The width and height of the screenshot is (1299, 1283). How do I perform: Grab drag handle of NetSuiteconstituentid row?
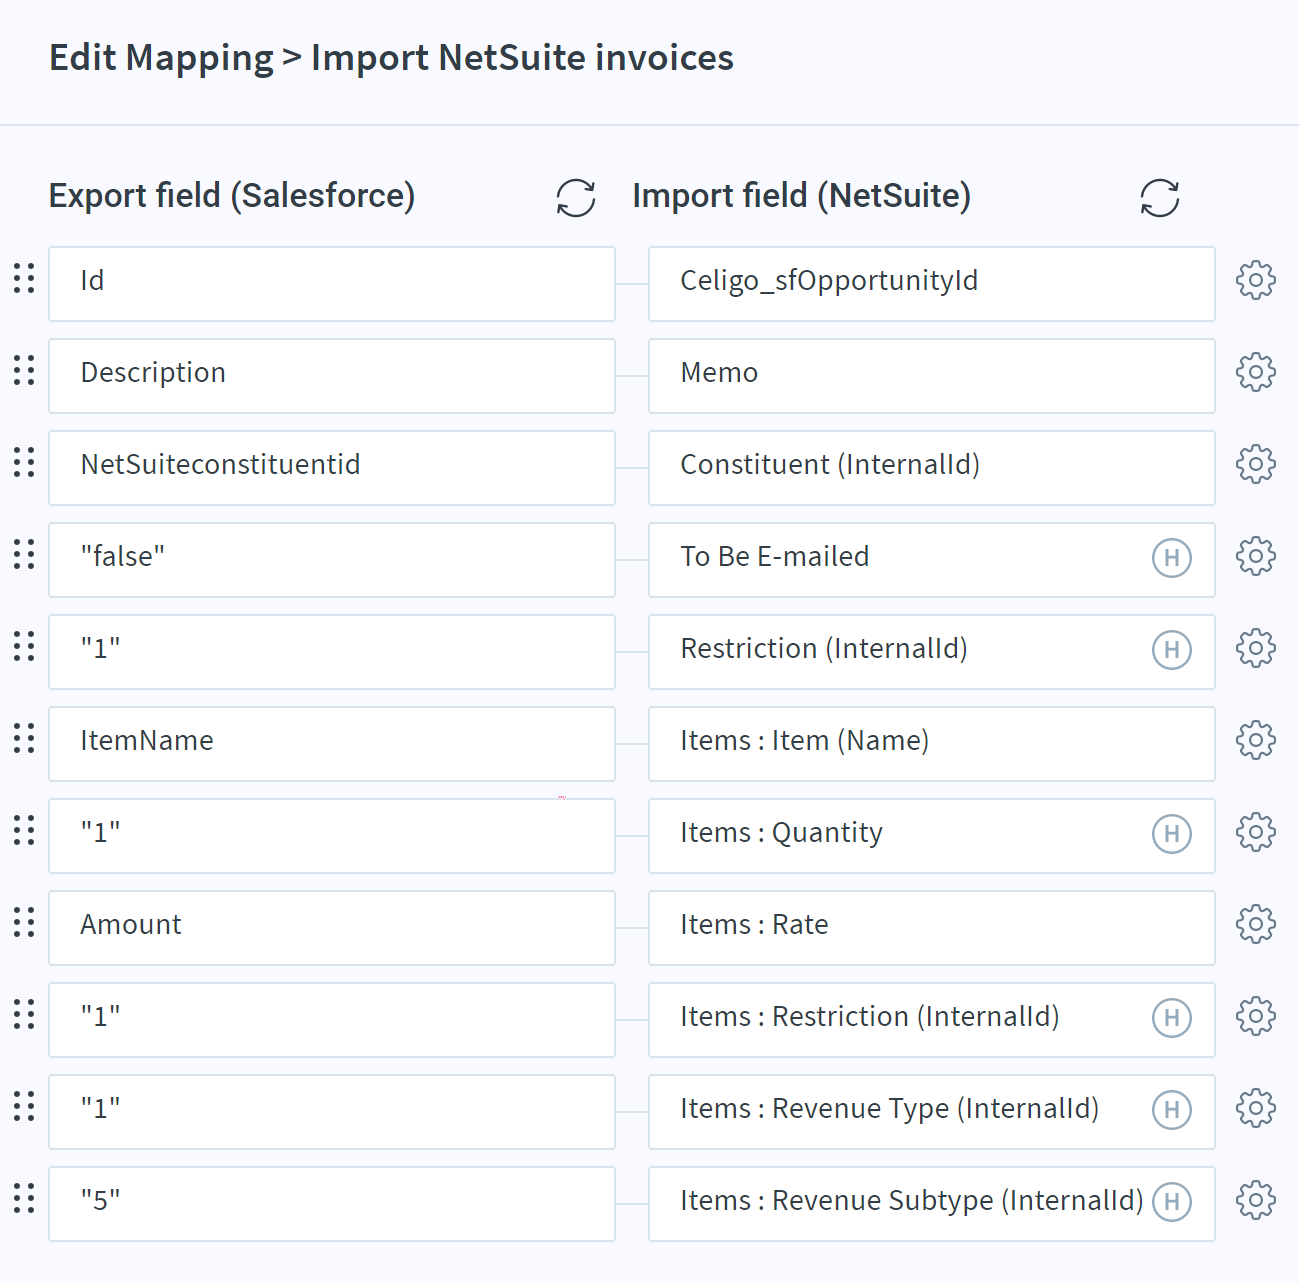coord(24,462)
